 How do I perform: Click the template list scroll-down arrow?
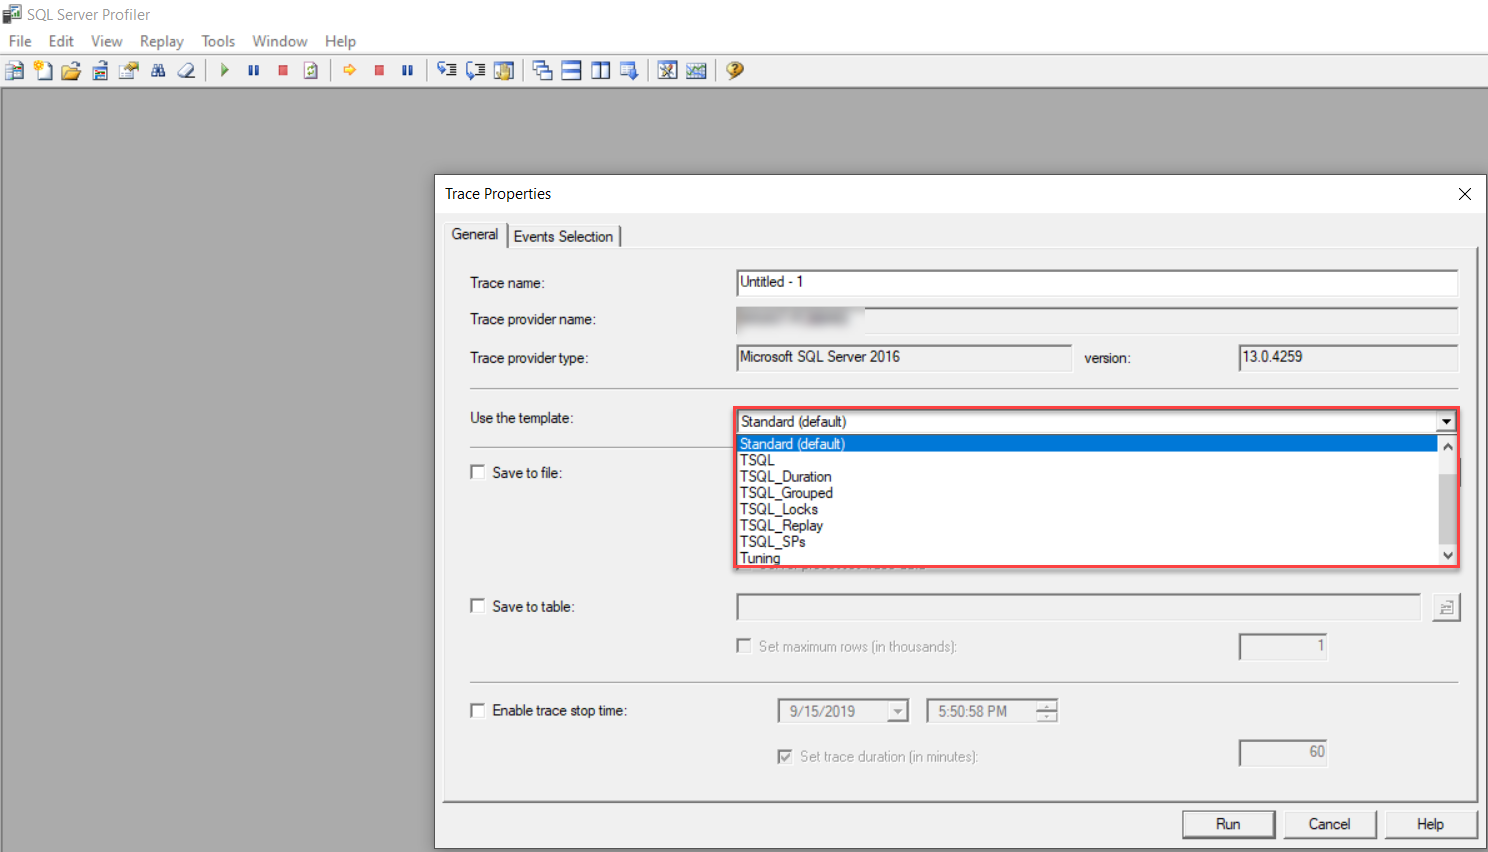coord(1447,555)
